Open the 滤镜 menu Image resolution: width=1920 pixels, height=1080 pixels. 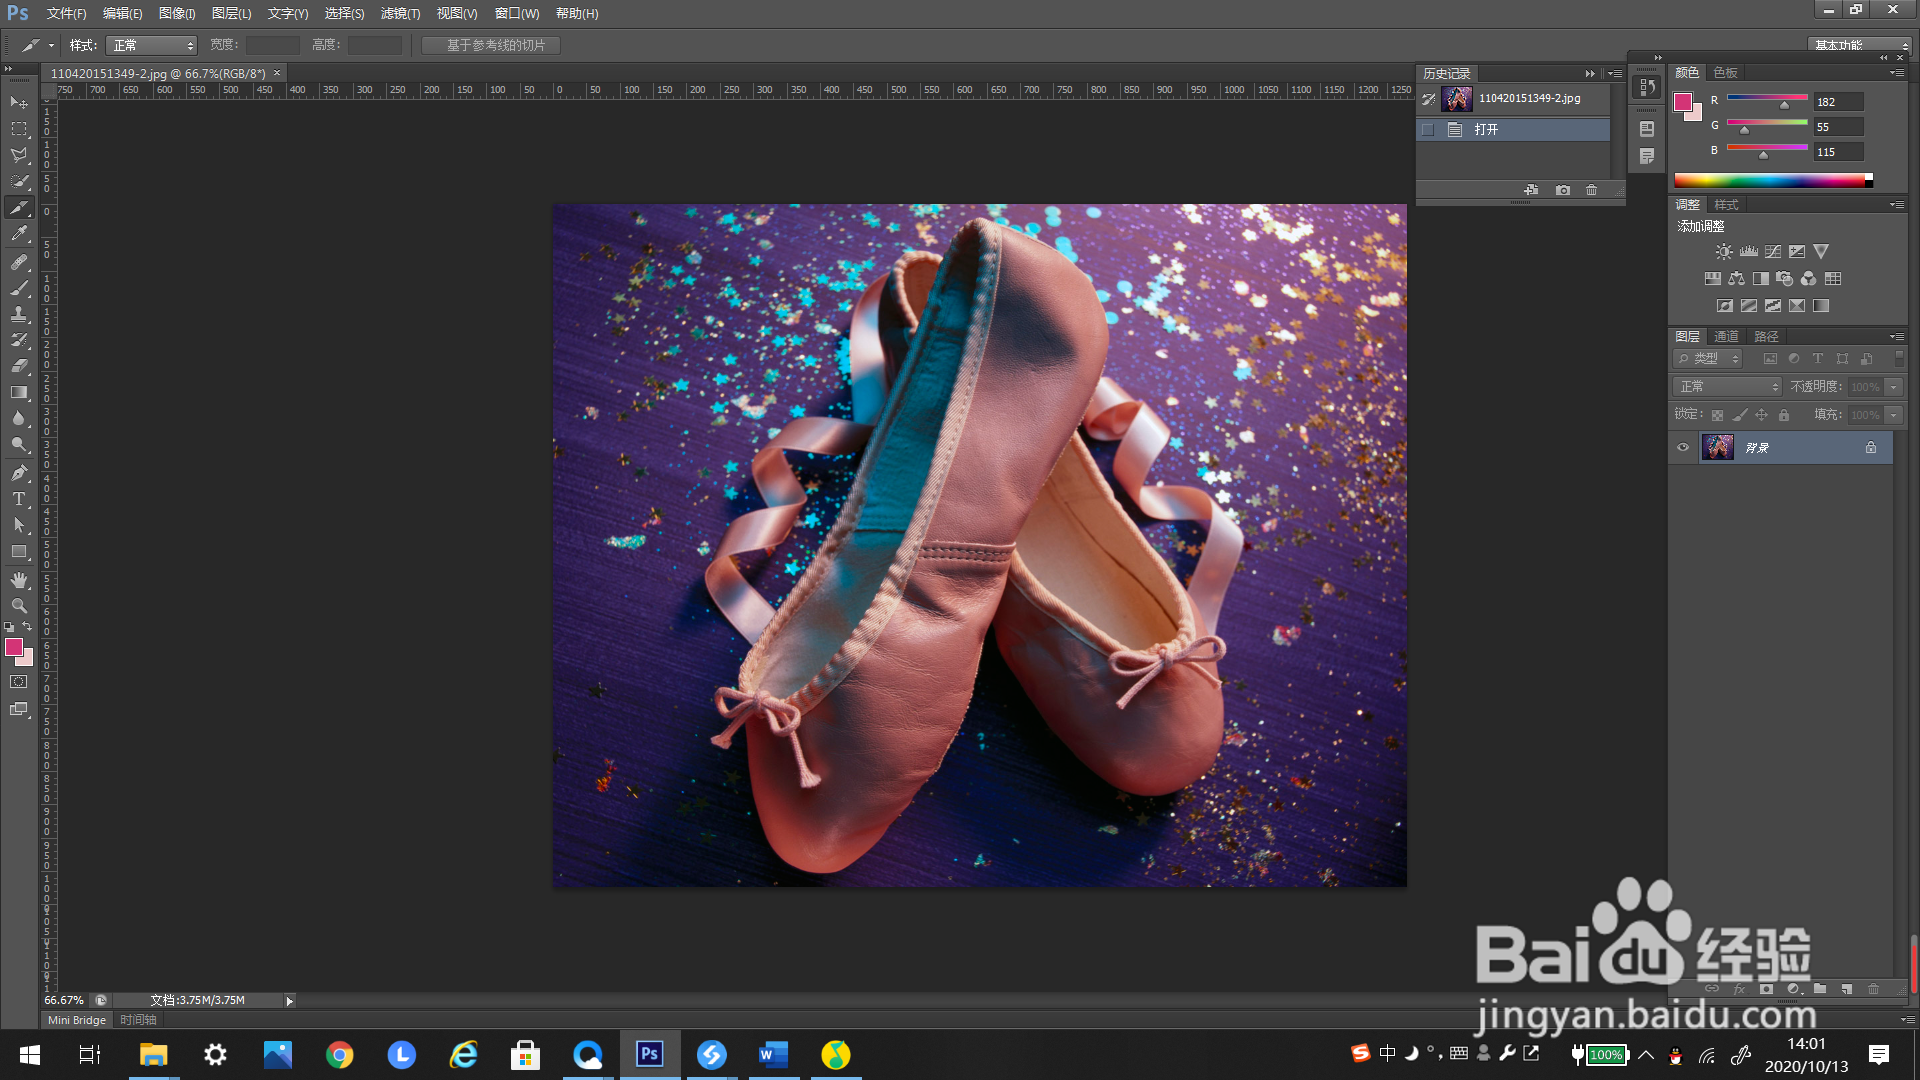tap(400, 13)
